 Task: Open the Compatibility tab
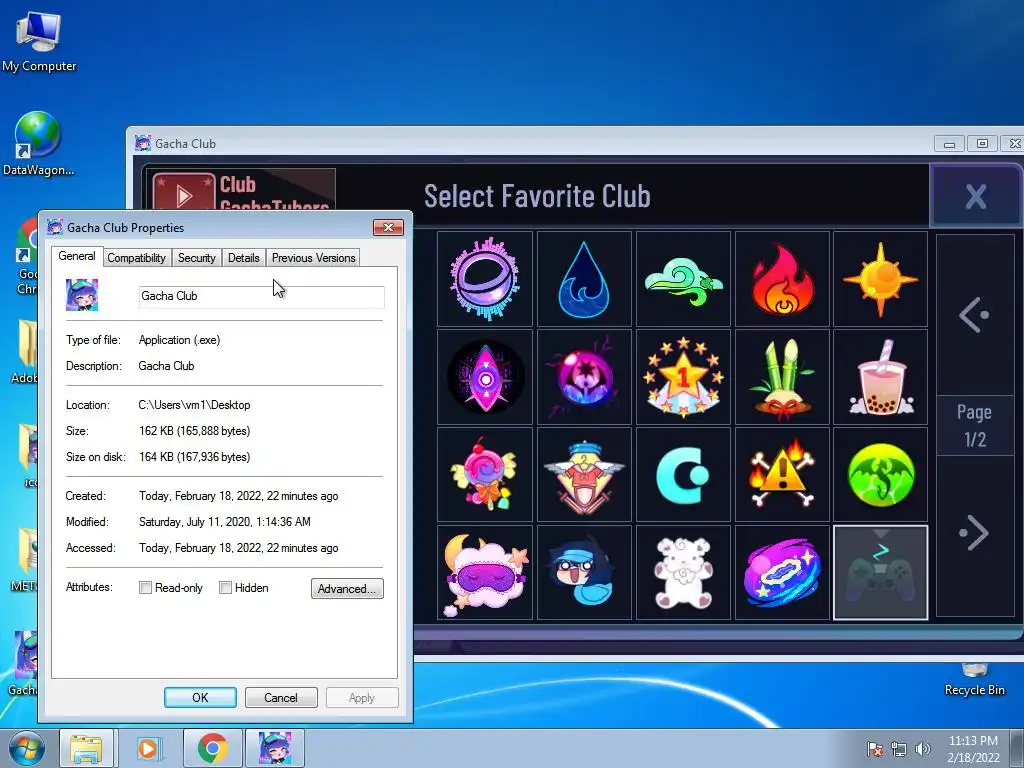pos(136,258)
